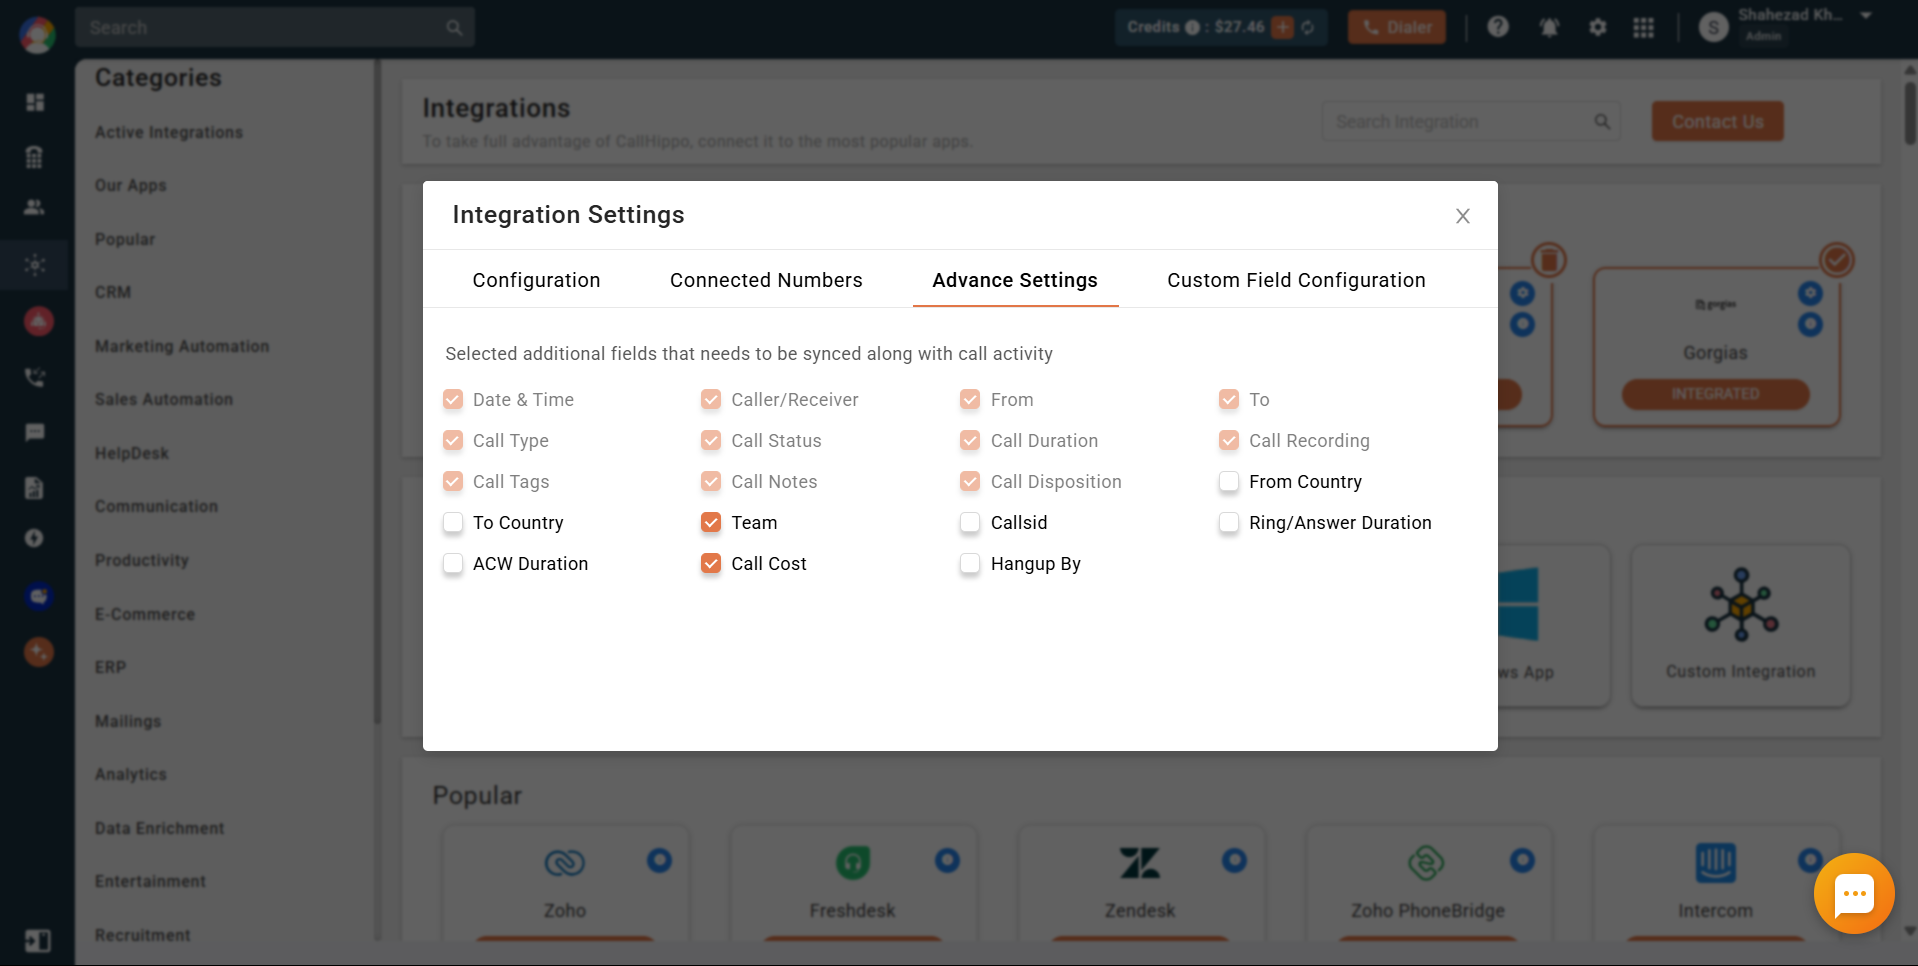Screen dimensions: 1918x966
Task: Open the numbers building icon in sidebar
Action: (34, 156)
